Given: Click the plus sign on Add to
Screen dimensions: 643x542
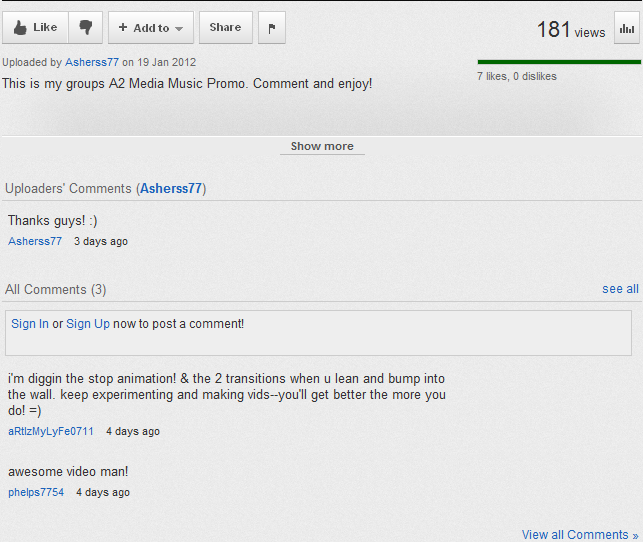Looking at the screenshot, I should point(123,27).
